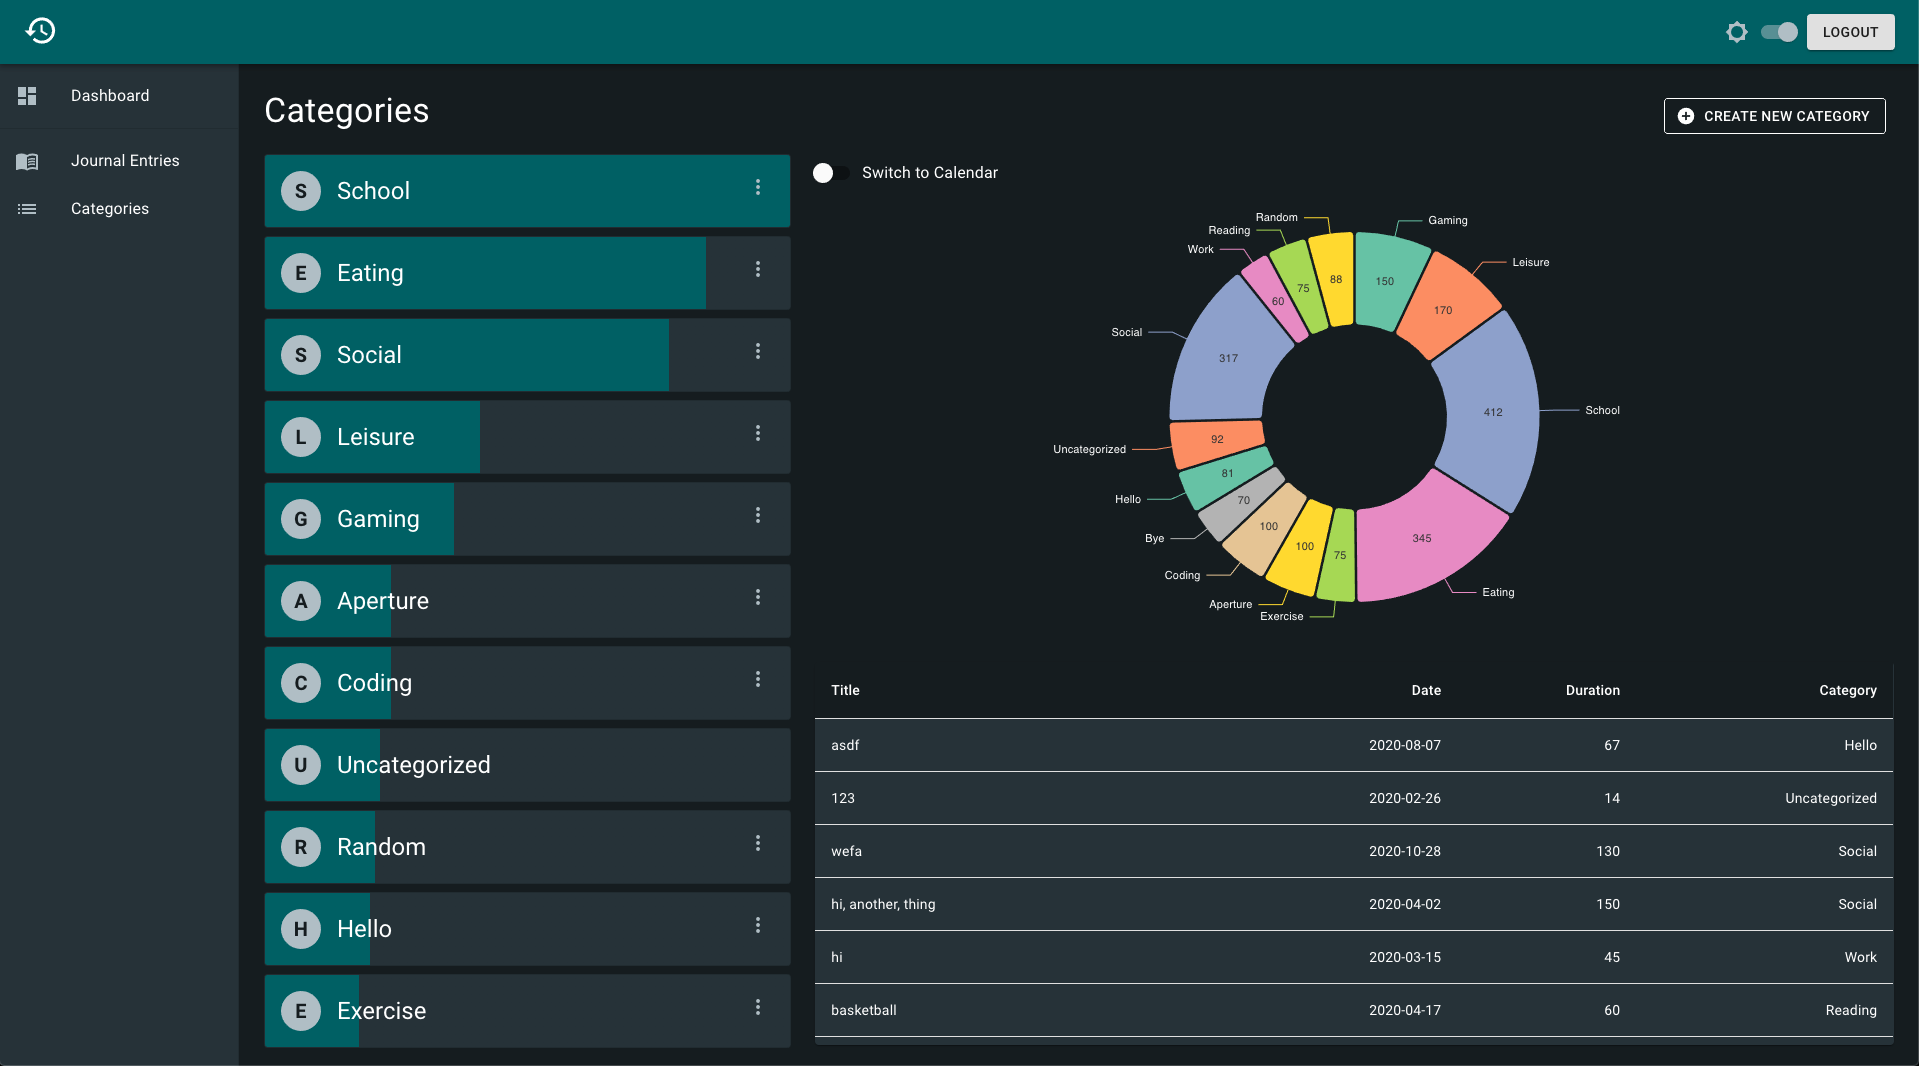The width and height of the screenshot is (1919, 1066).
Task: Click the Coding chart label
Action: (x=1182, y=575)
